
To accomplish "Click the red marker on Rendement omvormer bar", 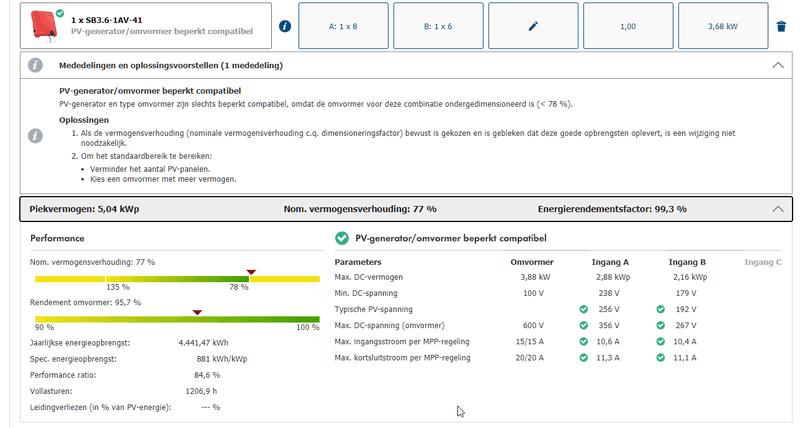I will (197, 312).
